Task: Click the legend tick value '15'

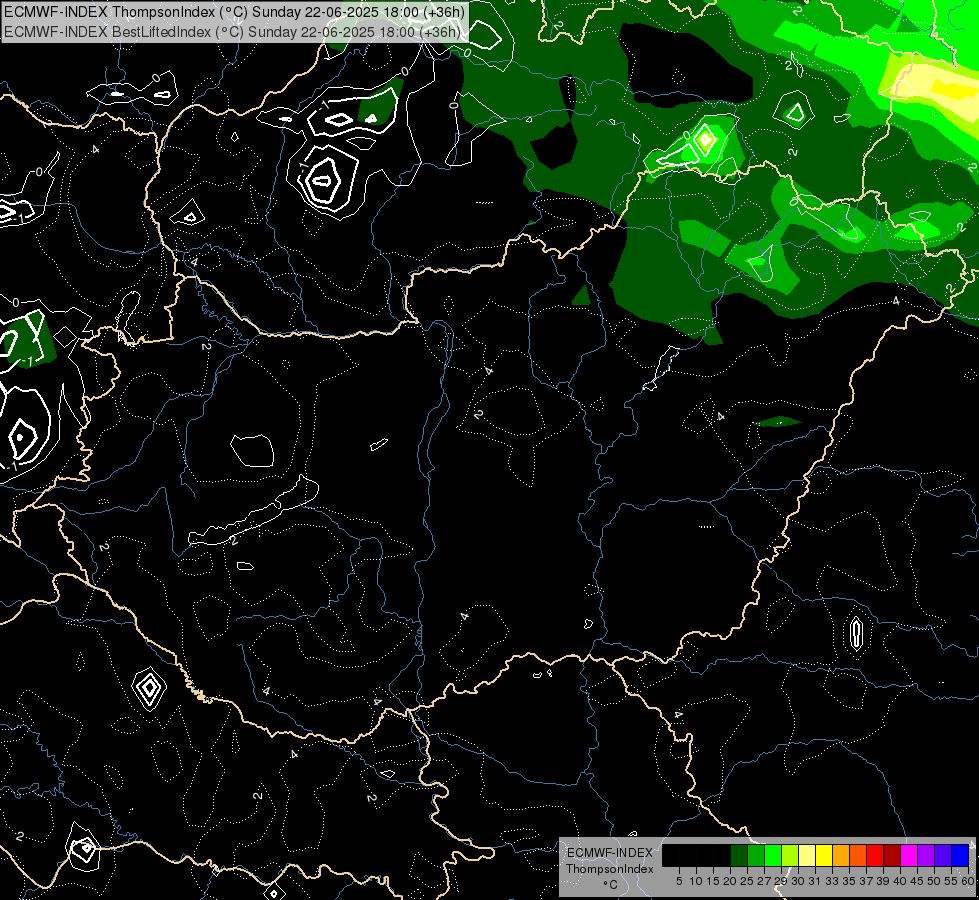Action: click(x=713, y=881)
